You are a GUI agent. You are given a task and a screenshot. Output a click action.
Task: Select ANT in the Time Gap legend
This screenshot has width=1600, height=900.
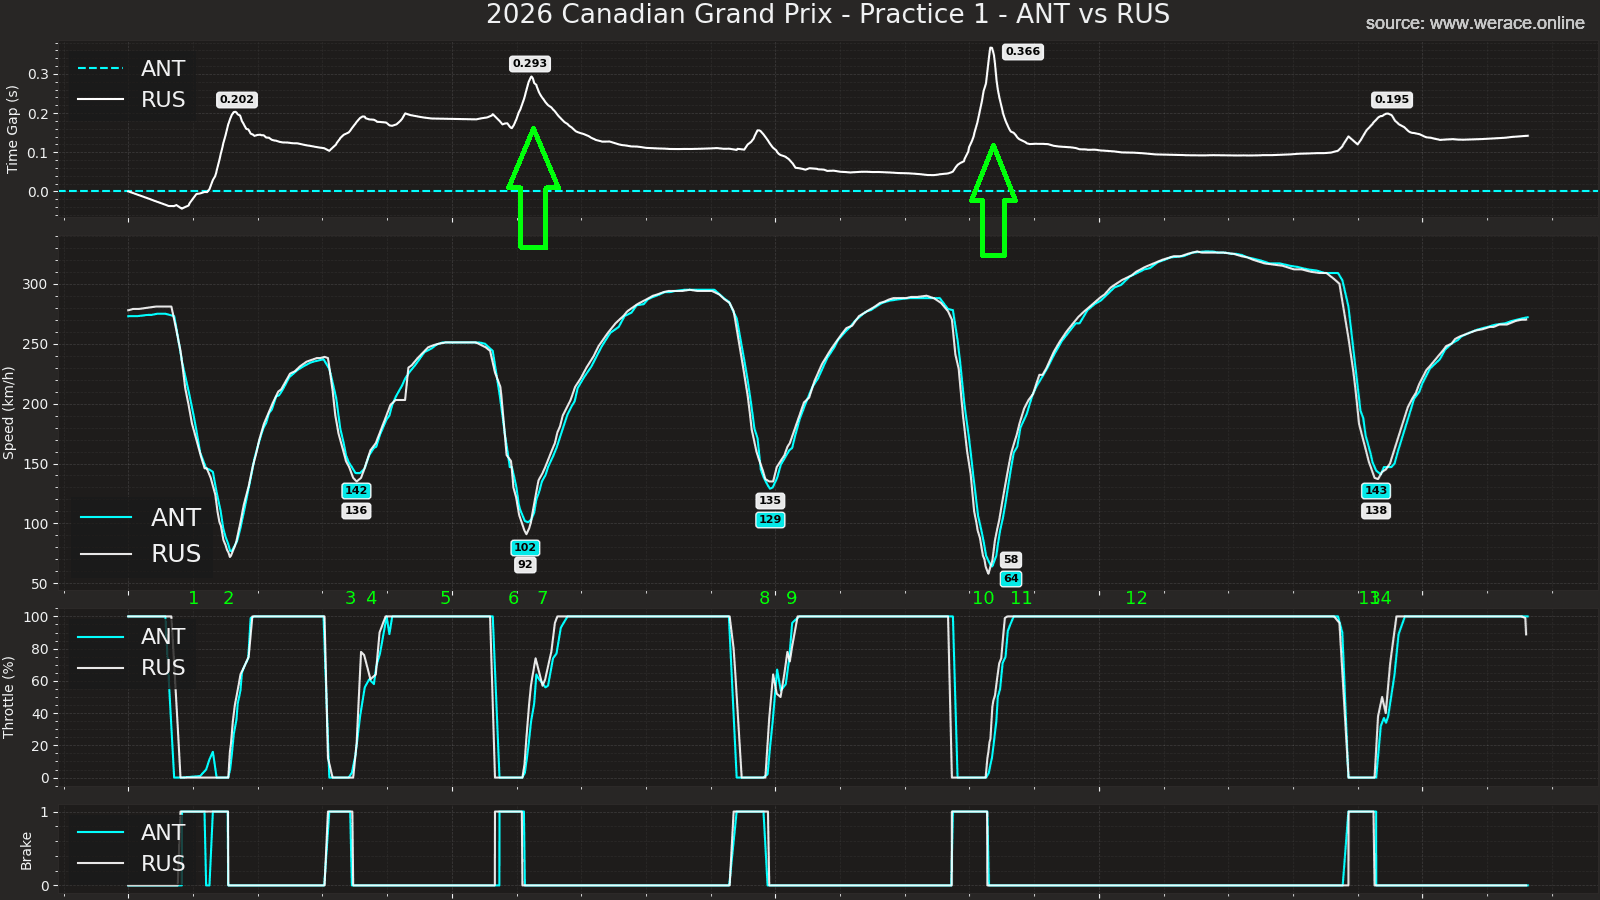pos(163,68)
